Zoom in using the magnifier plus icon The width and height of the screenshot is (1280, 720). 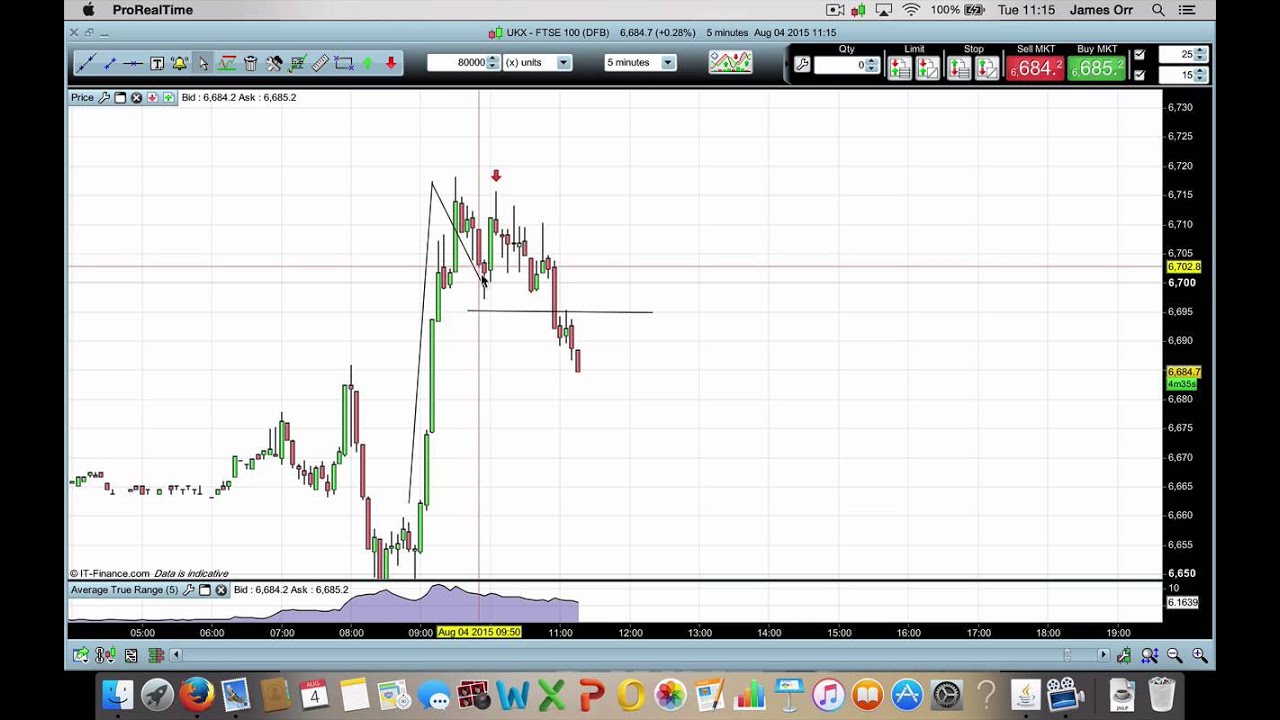(1199, 655)
